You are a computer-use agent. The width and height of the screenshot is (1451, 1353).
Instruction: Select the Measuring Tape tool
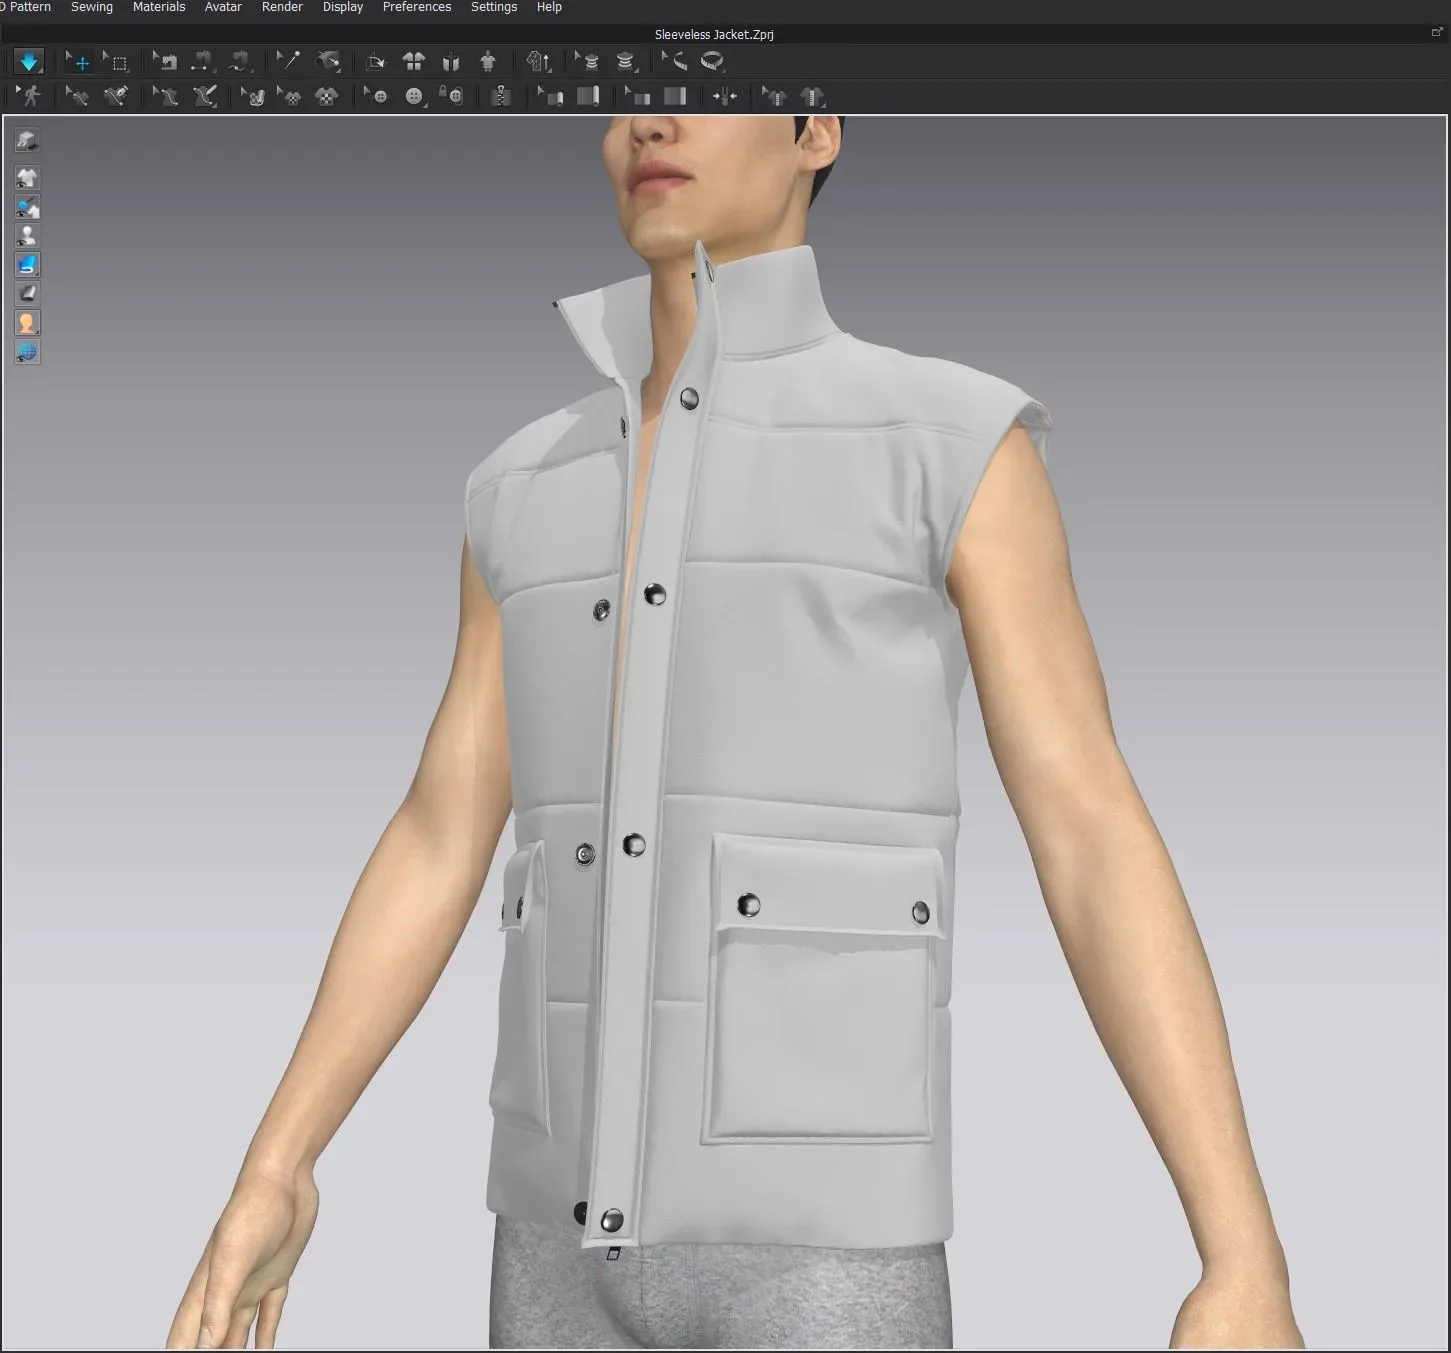click(710, 62)
